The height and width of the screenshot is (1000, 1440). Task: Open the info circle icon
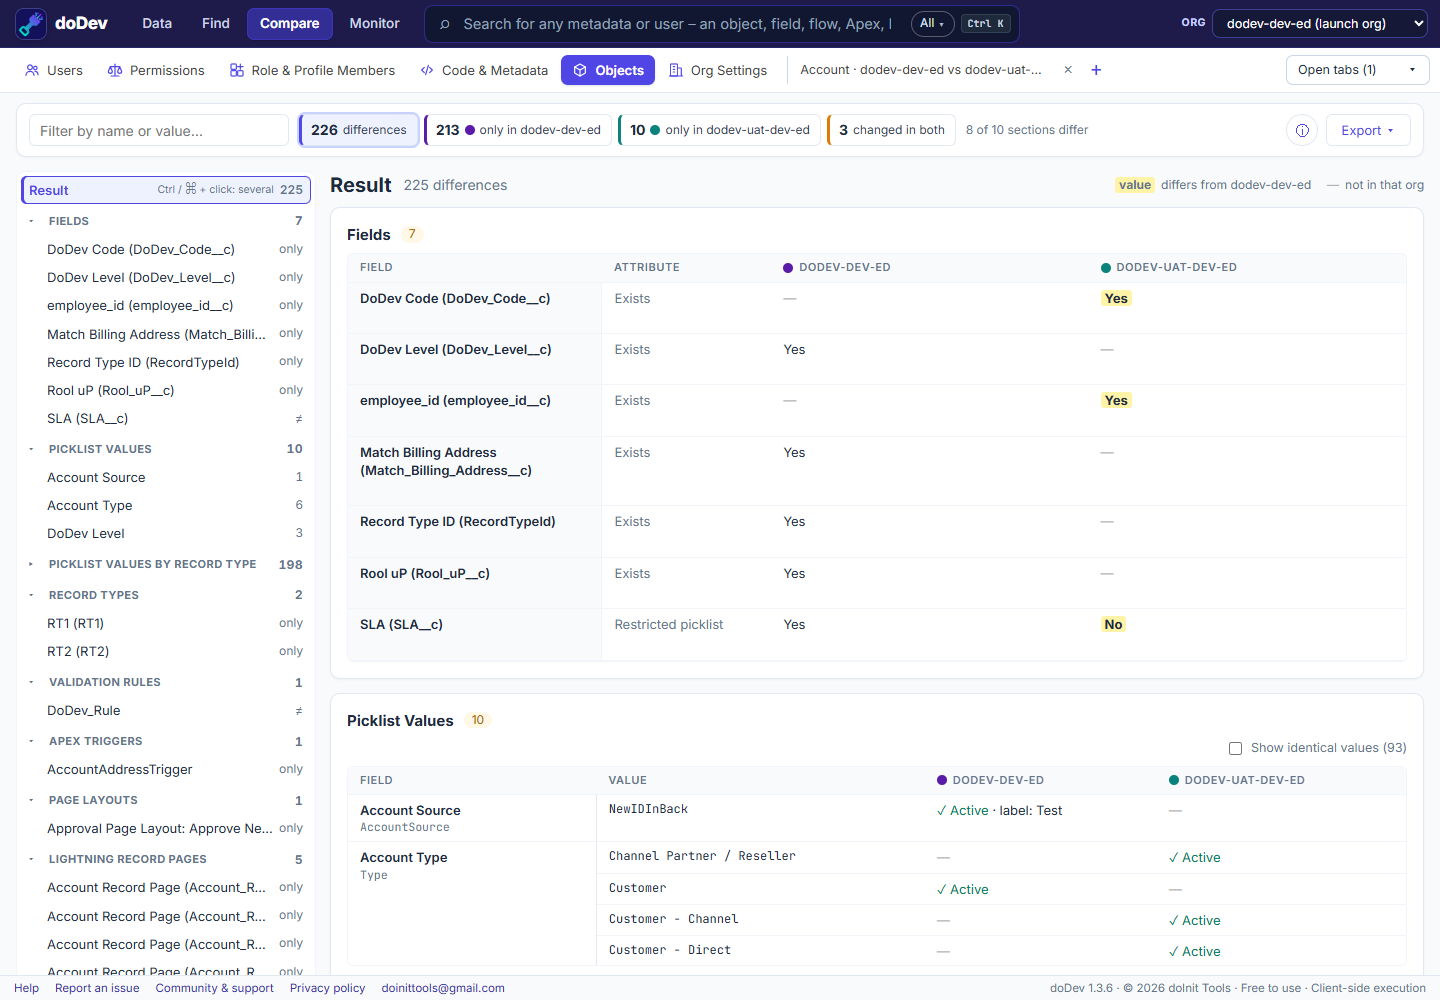point(1302,130)
